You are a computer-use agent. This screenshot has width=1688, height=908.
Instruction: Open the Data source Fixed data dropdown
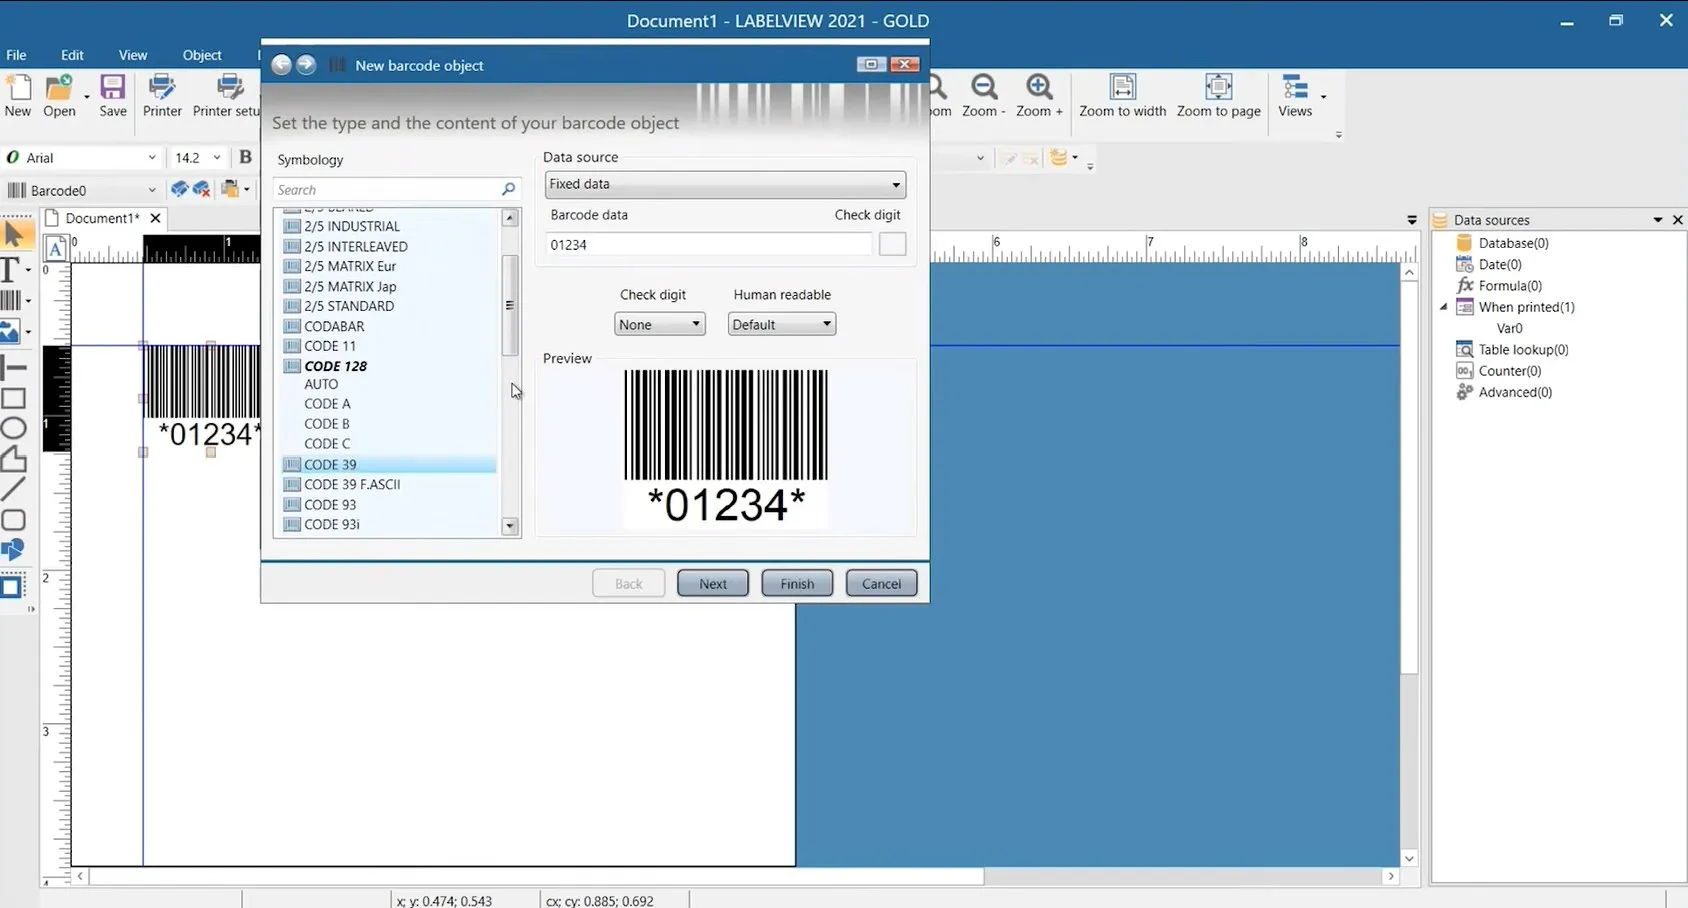tap(725, 184)
